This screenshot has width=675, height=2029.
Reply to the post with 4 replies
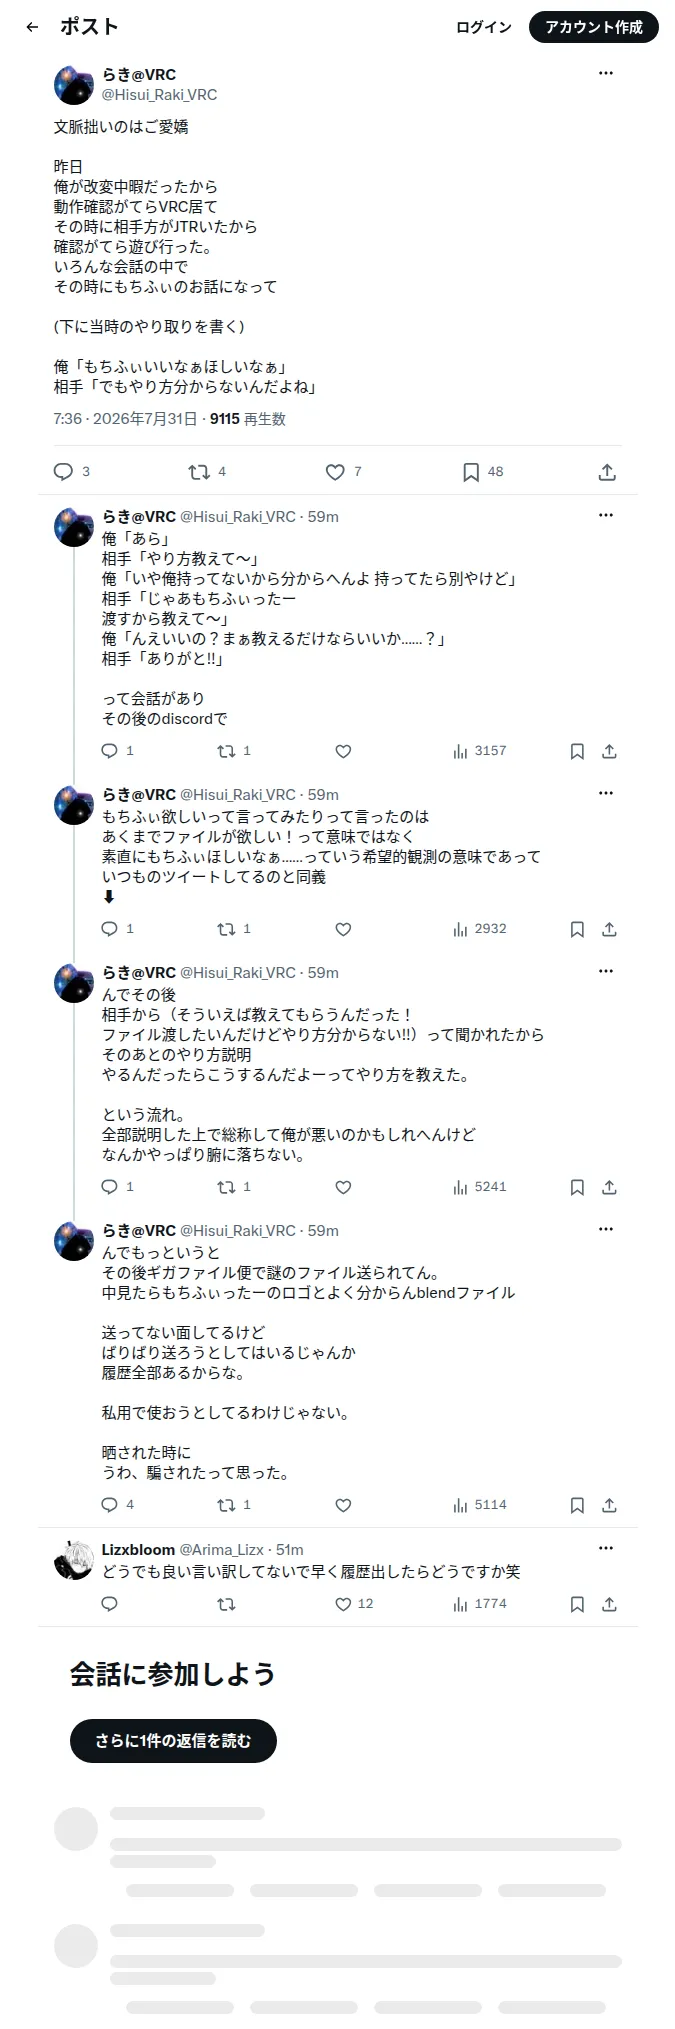tap(110, 1505)
